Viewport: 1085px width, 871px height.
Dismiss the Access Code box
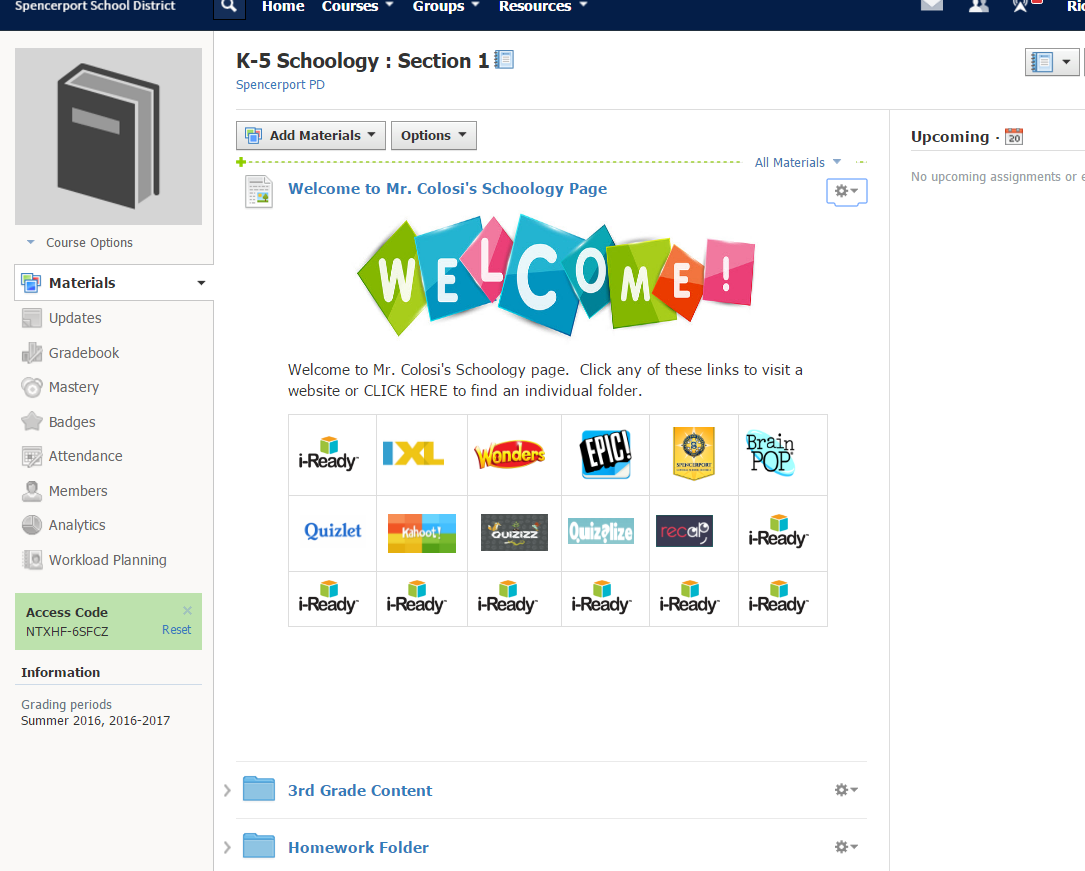187,610
